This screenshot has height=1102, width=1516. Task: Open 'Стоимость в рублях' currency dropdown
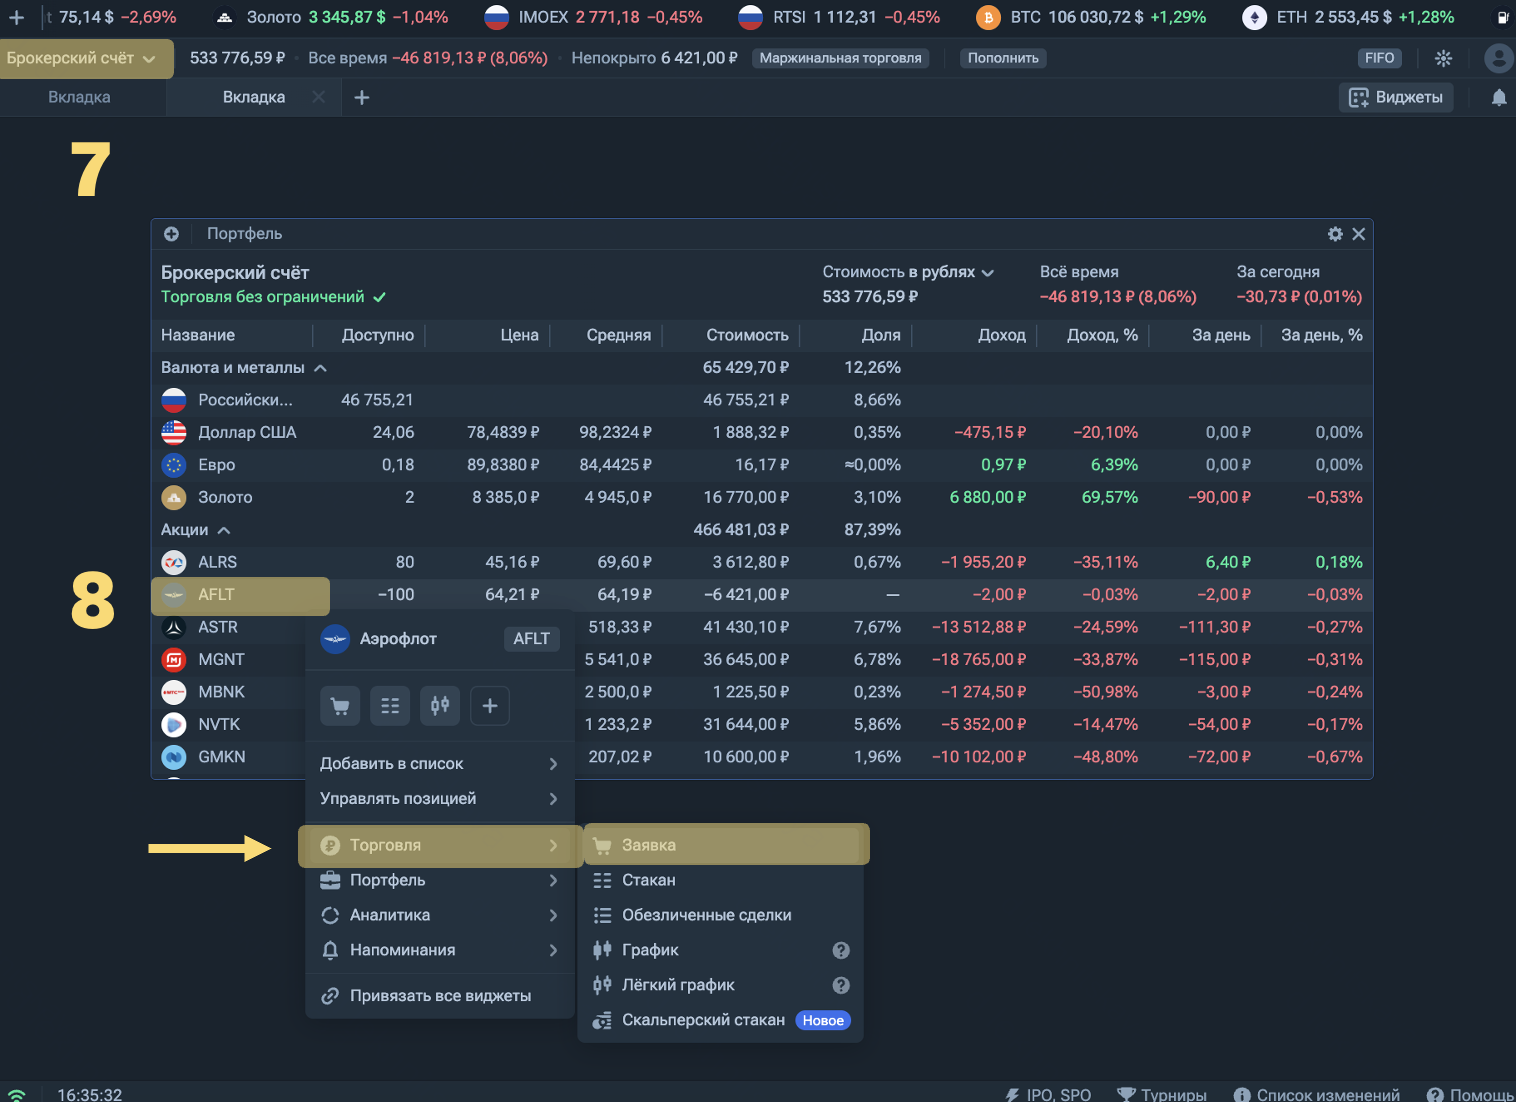tap(907, 272)
